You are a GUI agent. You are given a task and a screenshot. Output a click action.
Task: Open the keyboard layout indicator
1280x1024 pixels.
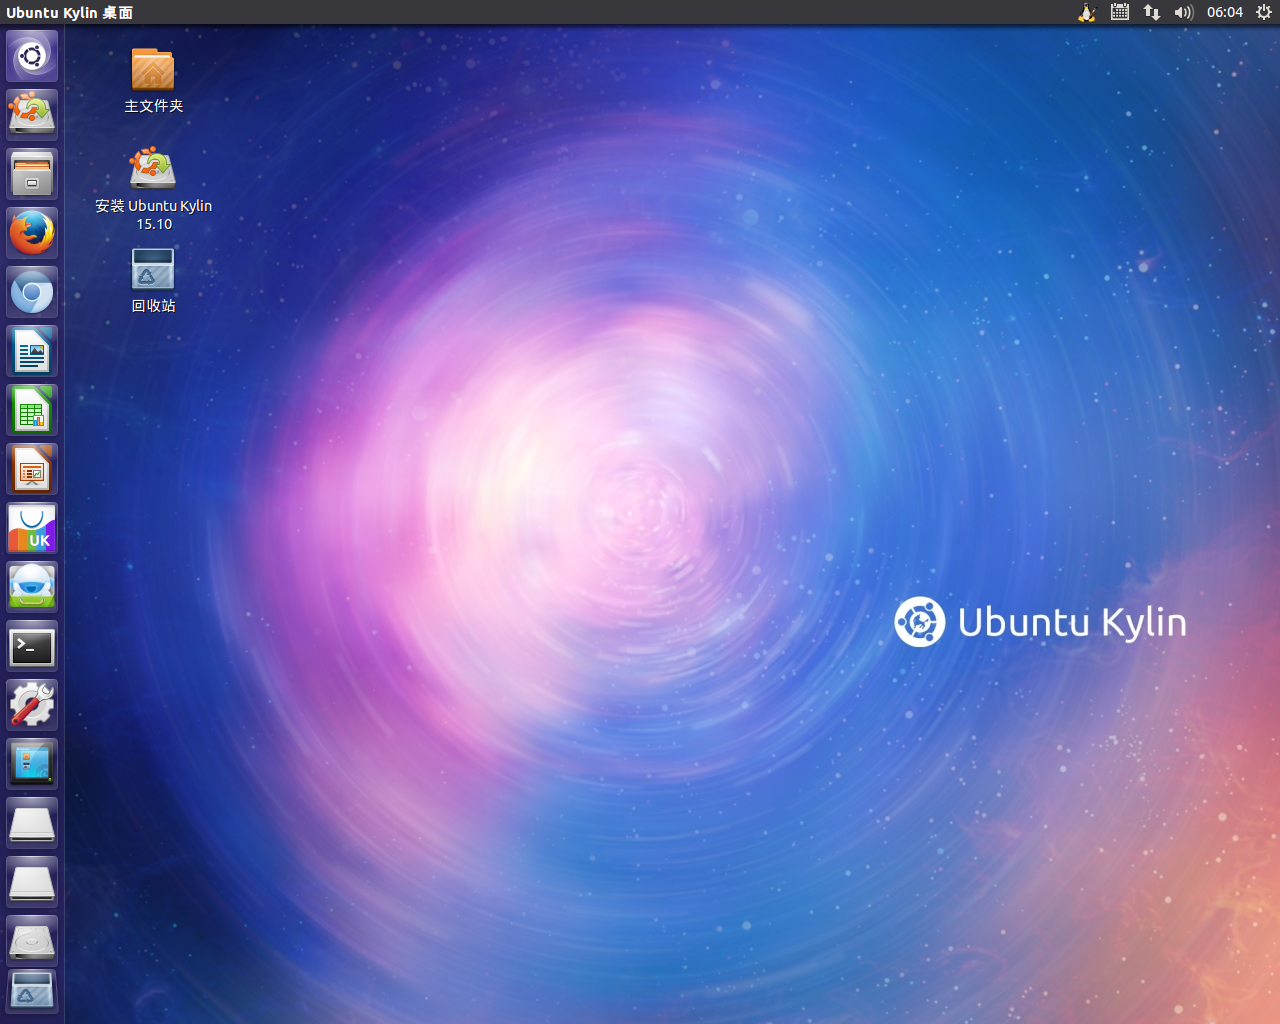tap(1120, 12)
